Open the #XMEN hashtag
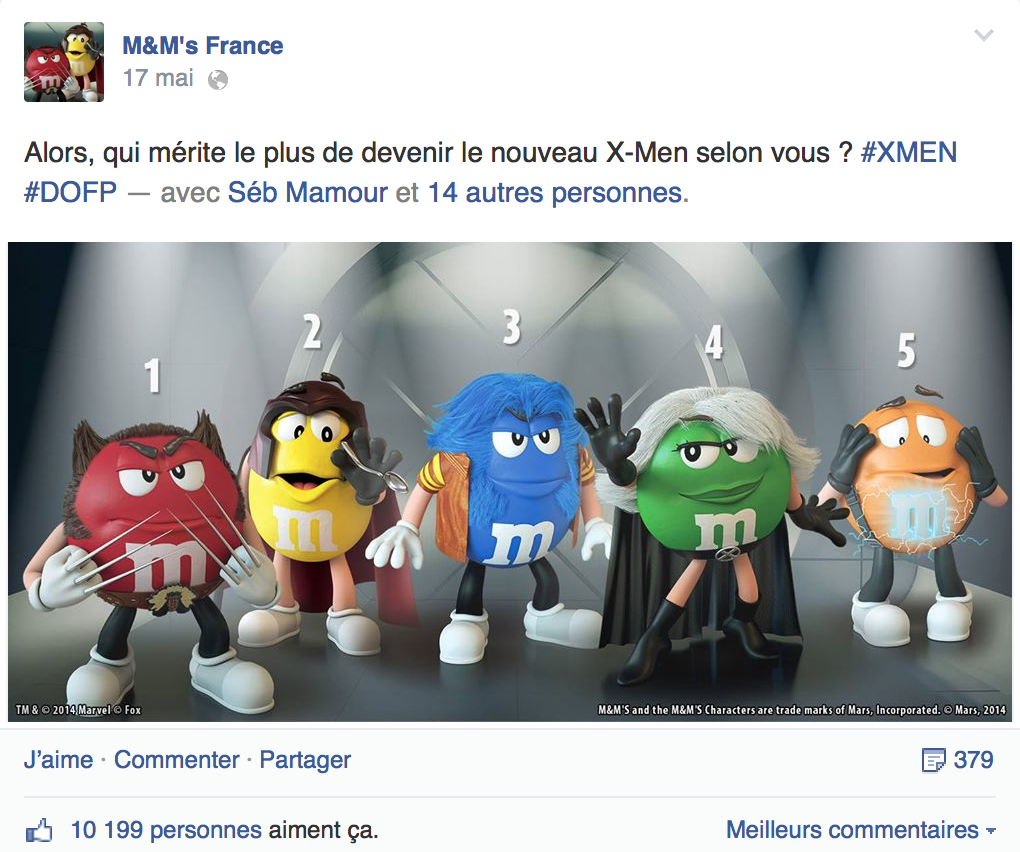1020x852 pixels. [x=908, y=153]
